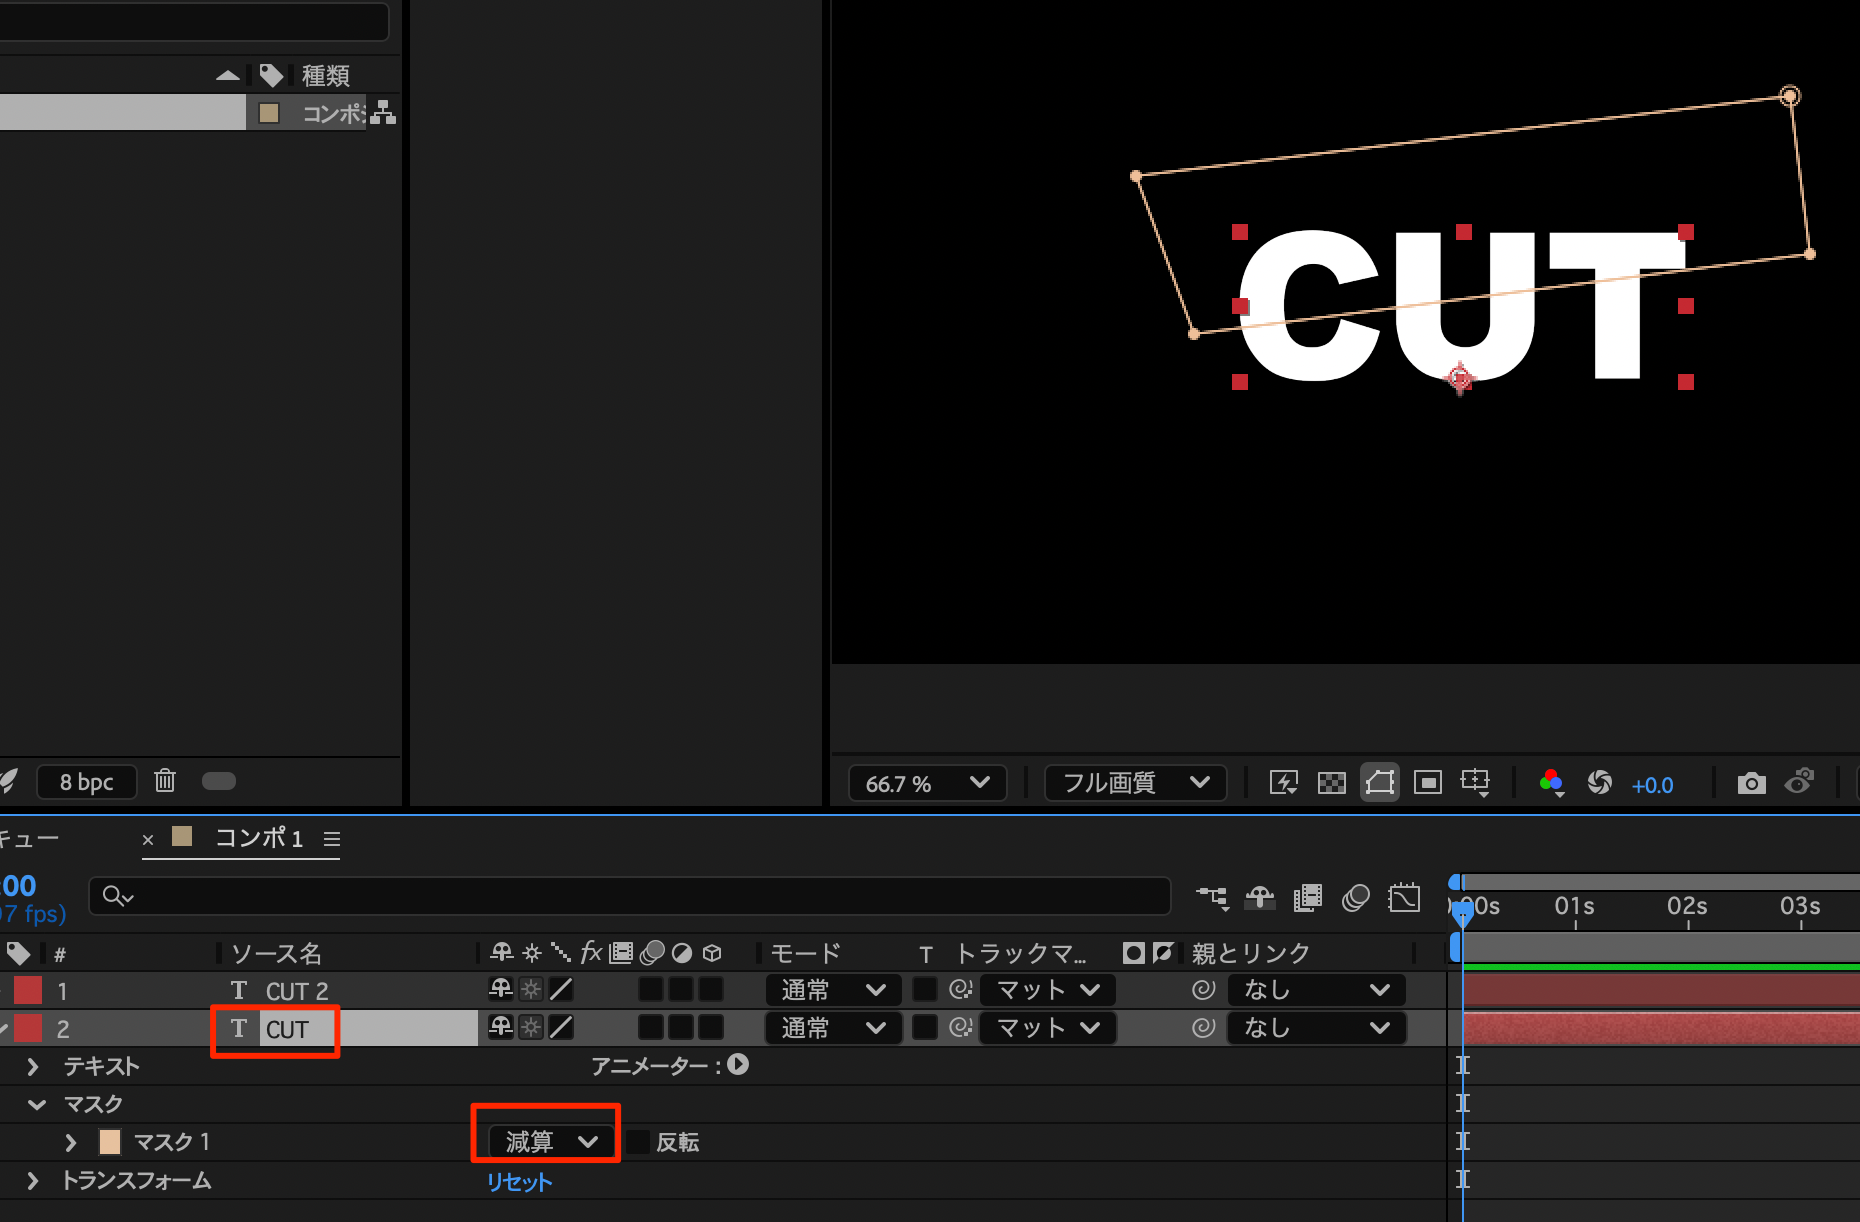Screen dimensions: 1860x1222
Task: Toggle mask and shape path visibility icon
Action: click(1379, 783)
